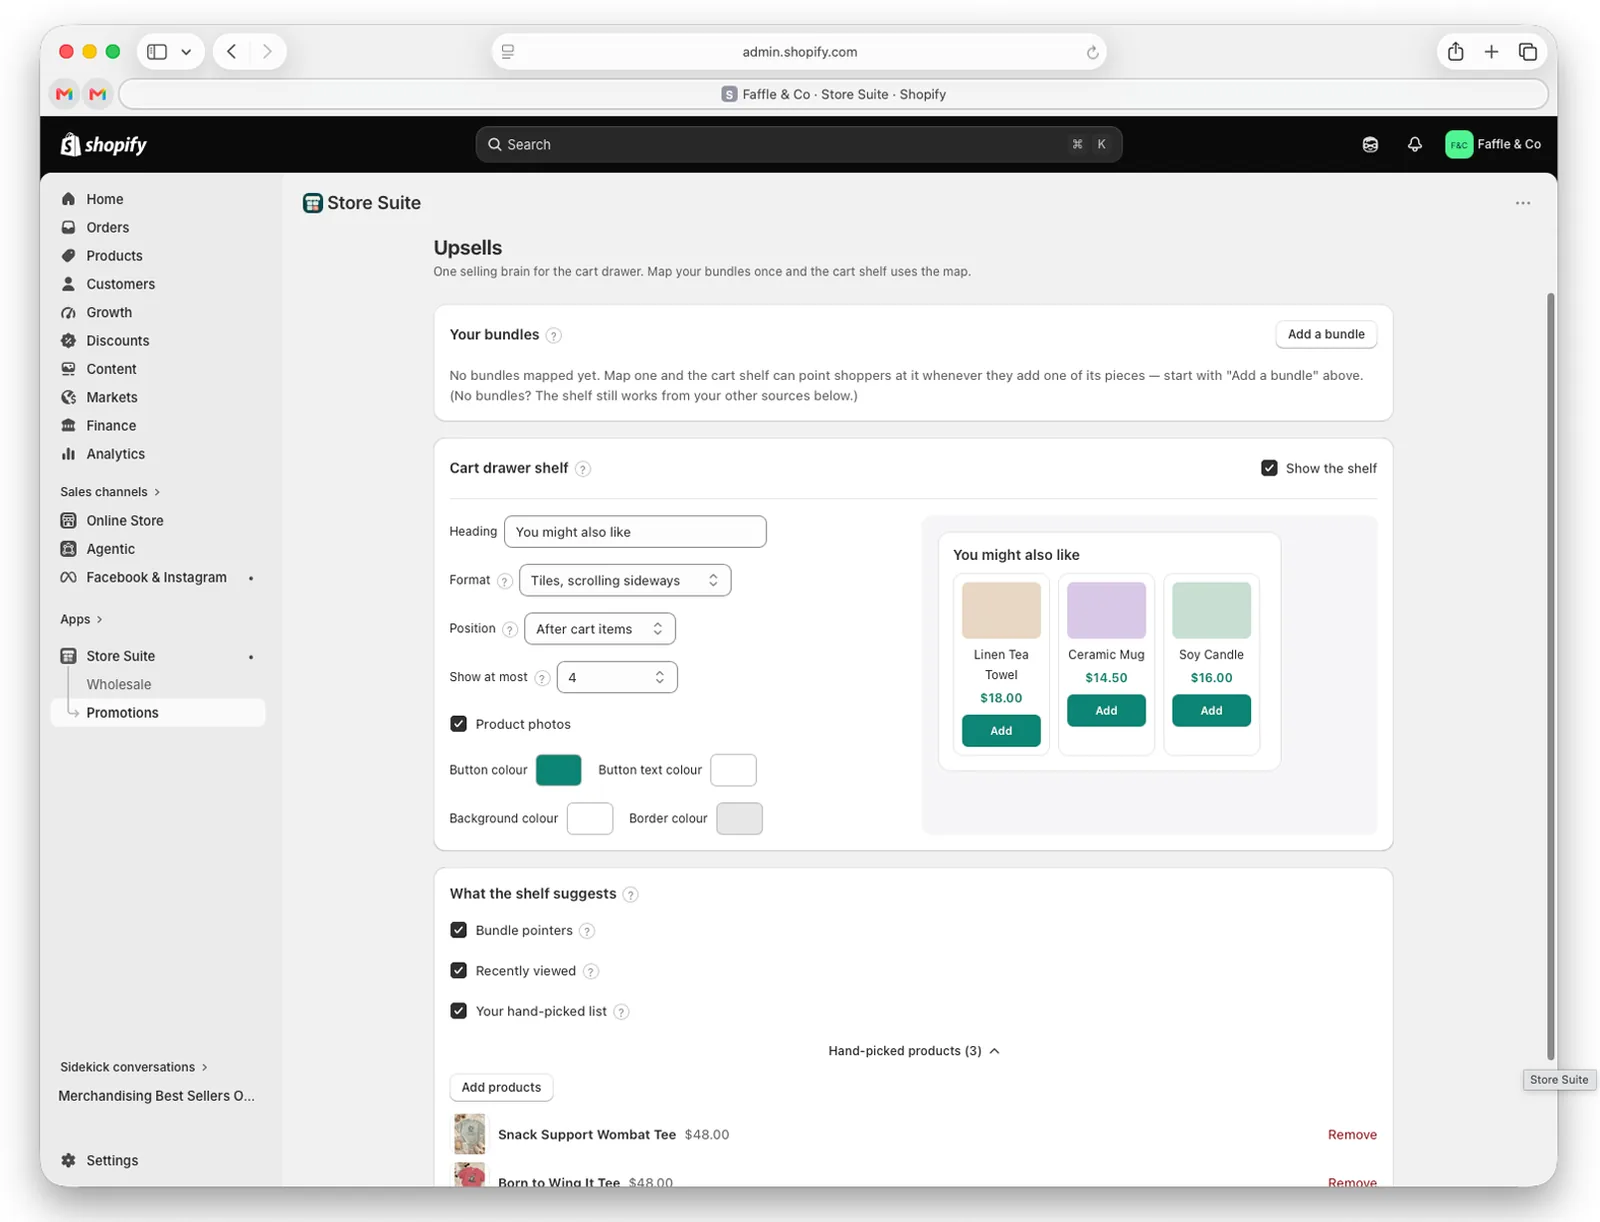Click the Add a bundle button

click(1326, 335)
